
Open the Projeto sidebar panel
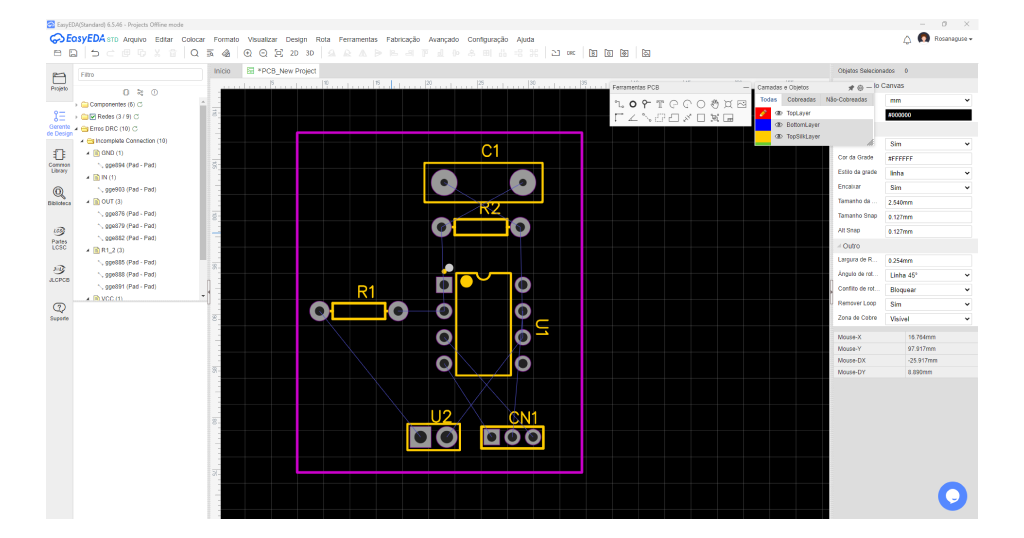pyautogui.click(x=59, y=82)
